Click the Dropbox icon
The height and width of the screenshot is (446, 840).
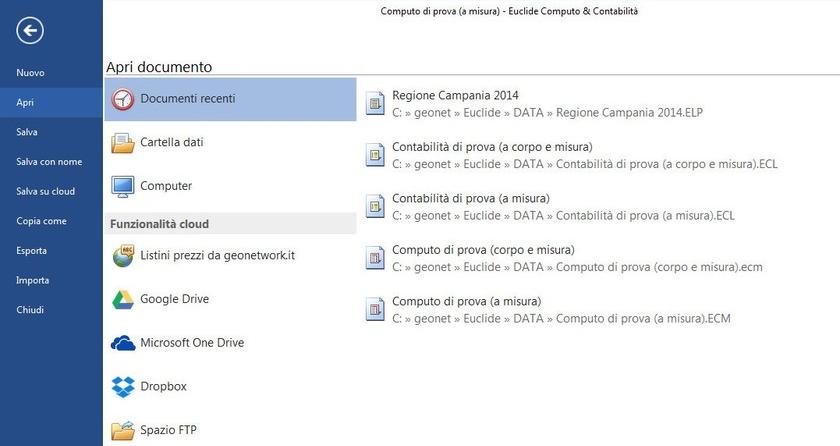tap(123, 386)
